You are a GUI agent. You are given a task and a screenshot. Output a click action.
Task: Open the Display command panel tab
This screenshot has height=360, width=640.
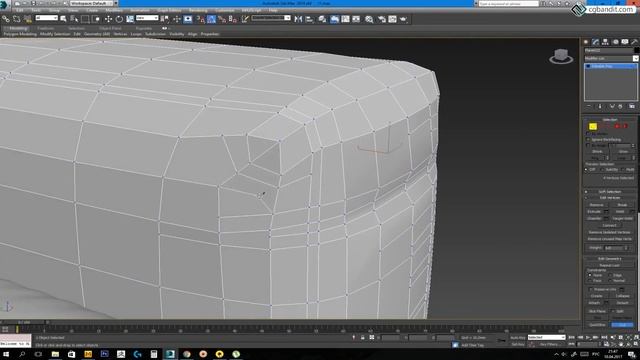pyautogui.click(x=625, y=42)
